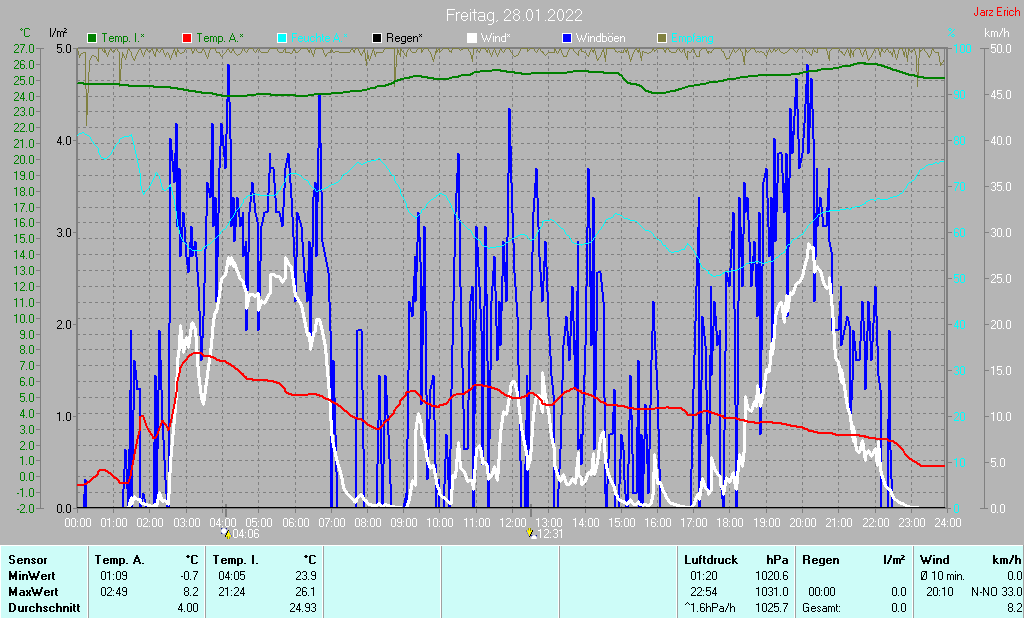Viewport: 1024px width, 618px height.
Task: Click the olive legend square after Windböen
Action: tap(662, 38)
